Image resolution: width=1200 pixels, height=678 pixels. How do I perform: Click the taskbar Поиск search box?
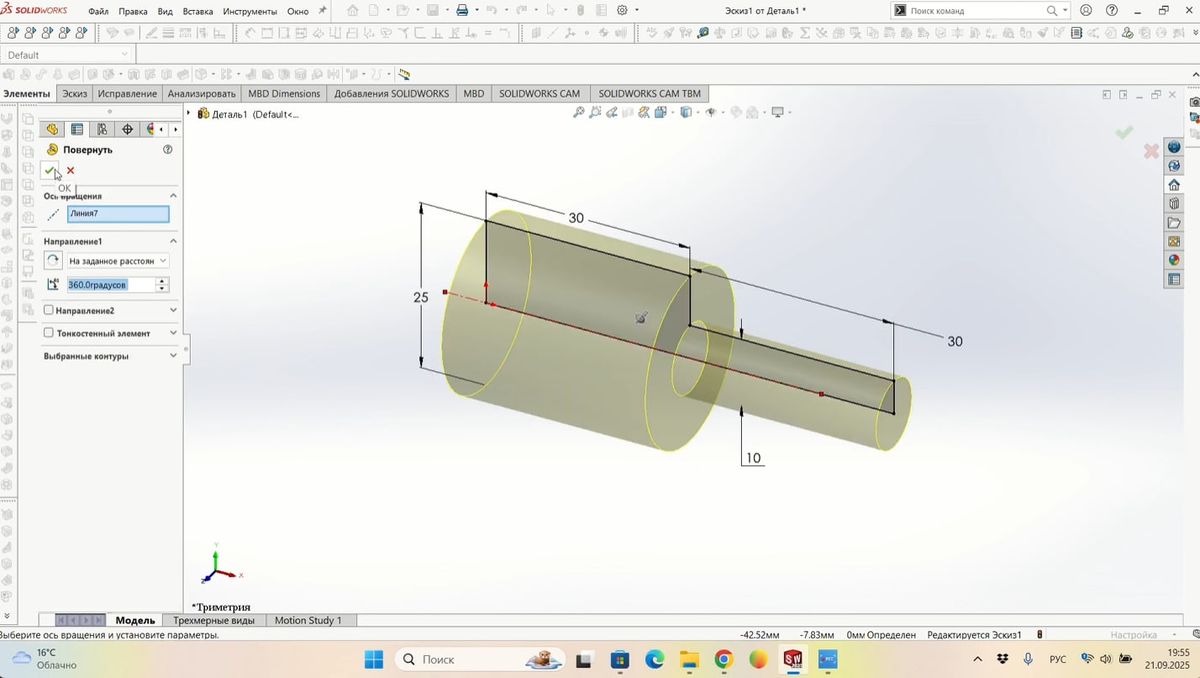click(479, 659)
